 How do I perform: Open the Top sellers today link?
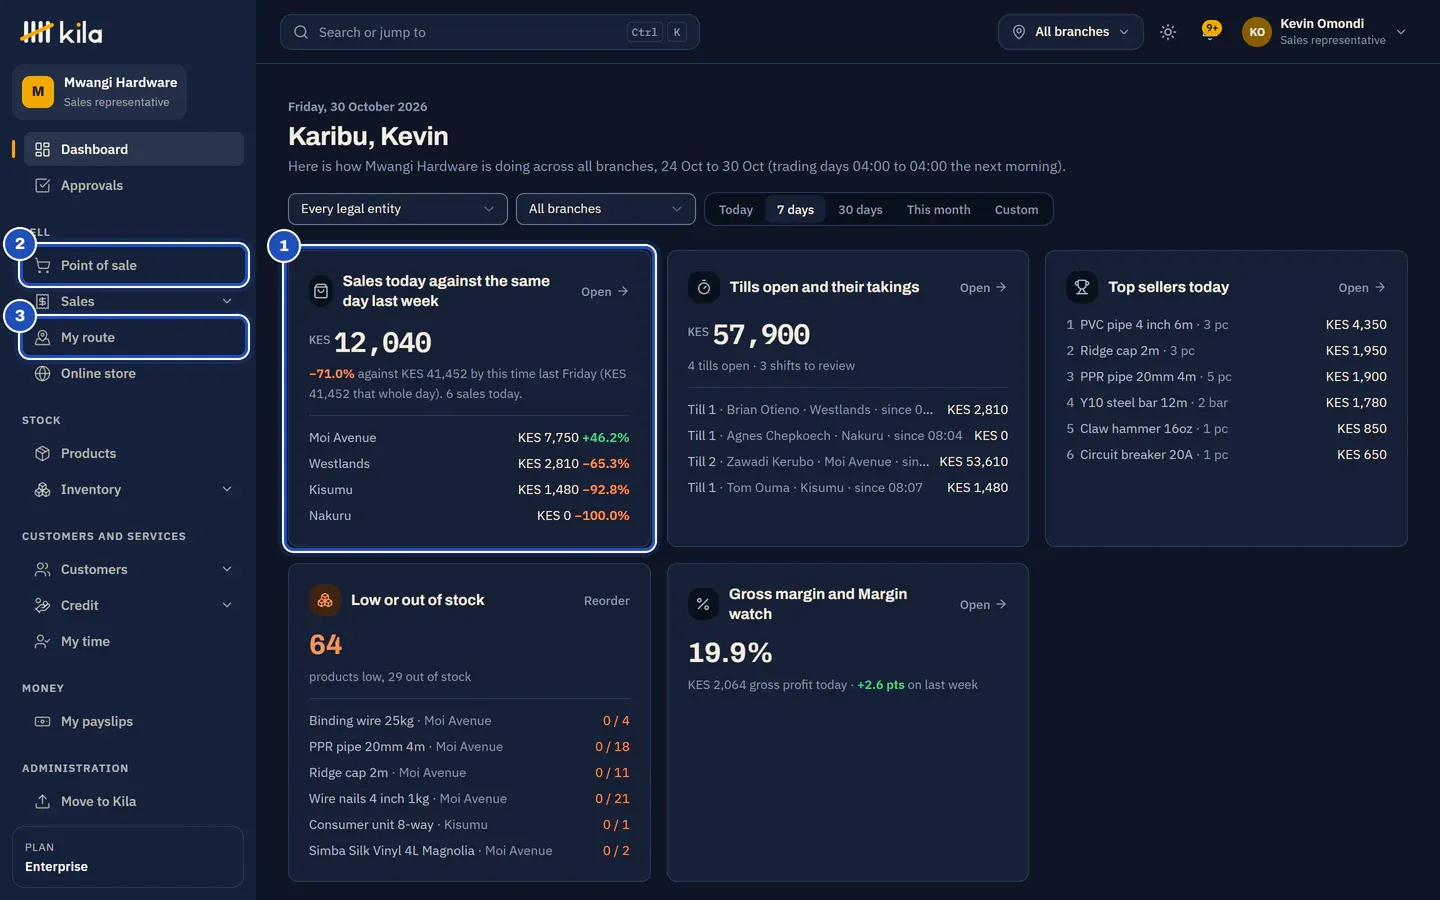tap(1362, 287)
